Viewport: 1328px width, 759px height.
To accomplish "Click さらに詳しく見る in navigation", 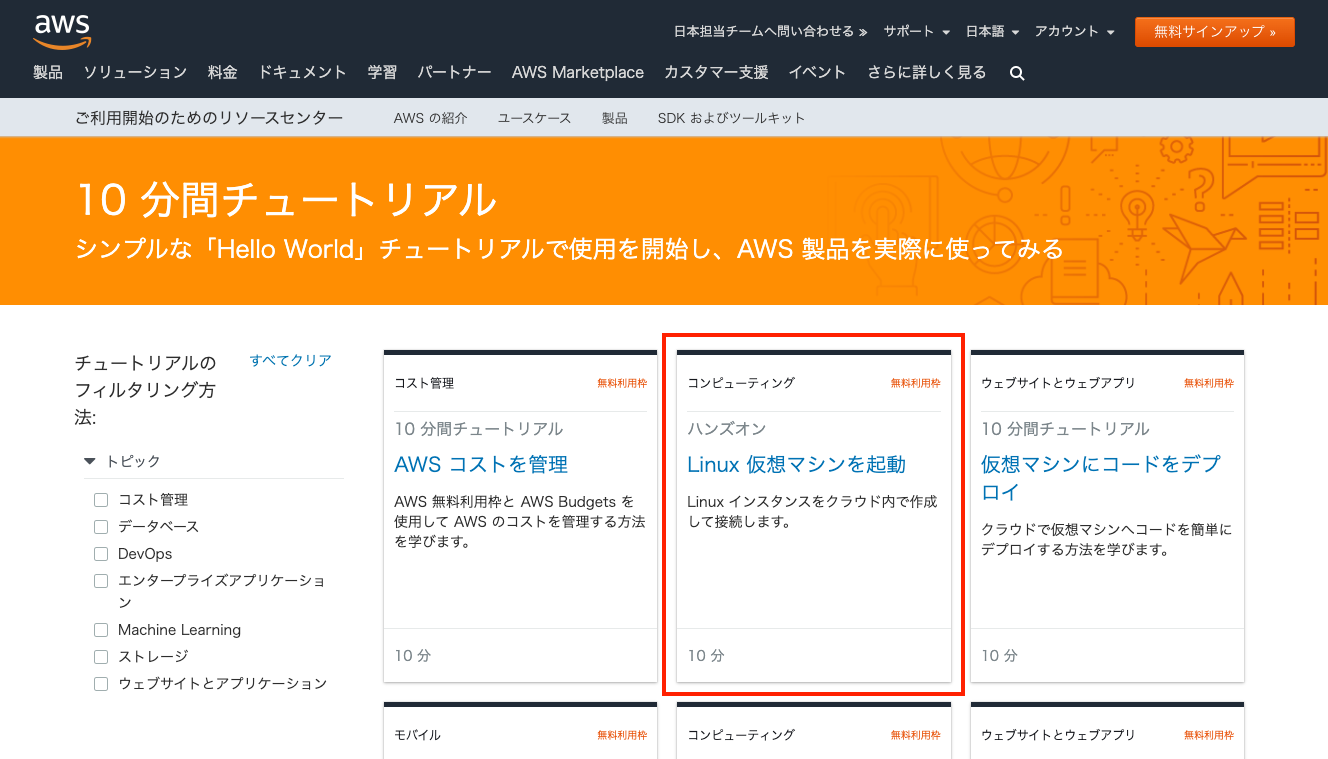I will point(926,72).
